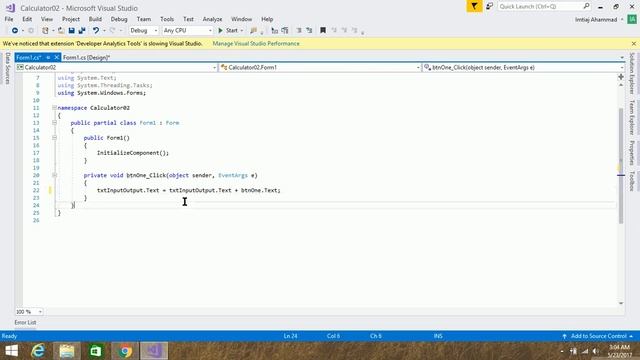
Task: Click the Undo arrow icon
Action: 96,31
